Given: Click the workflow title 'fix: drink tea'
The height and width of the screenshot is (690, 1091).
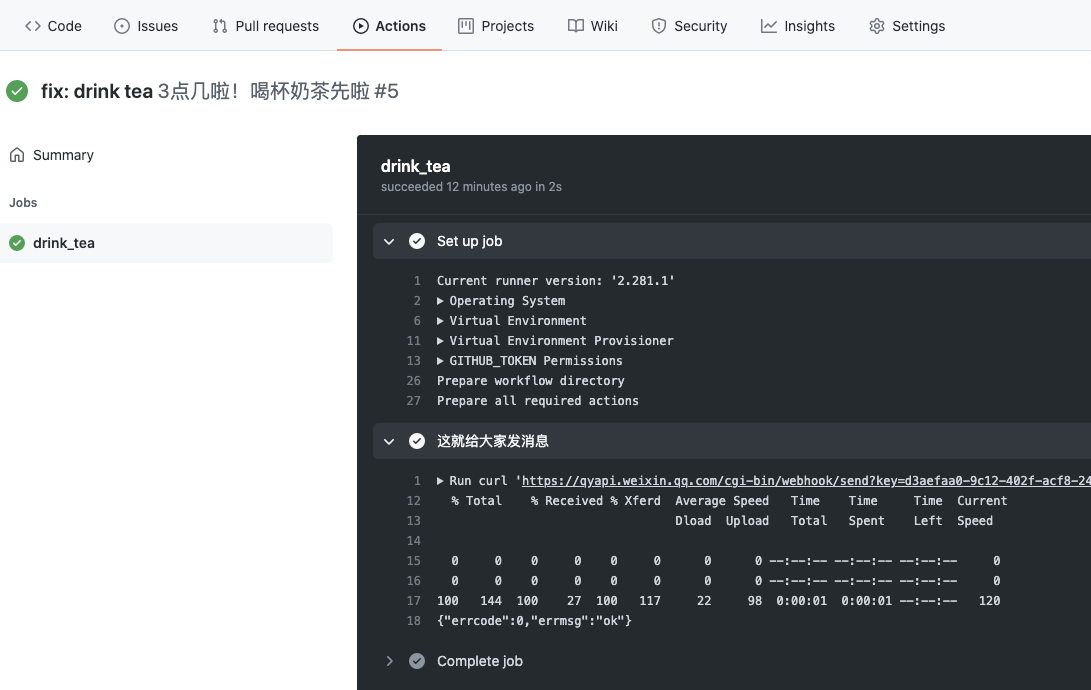Looking at the screenshot, I should coord(97,91).
